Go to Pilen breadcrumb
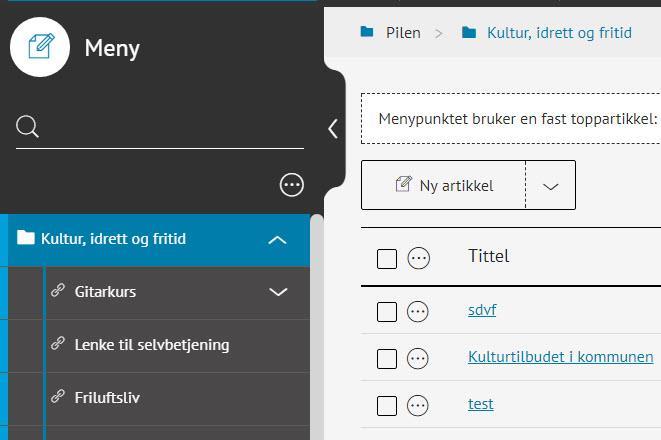The image size is (661, 440). 402,33
